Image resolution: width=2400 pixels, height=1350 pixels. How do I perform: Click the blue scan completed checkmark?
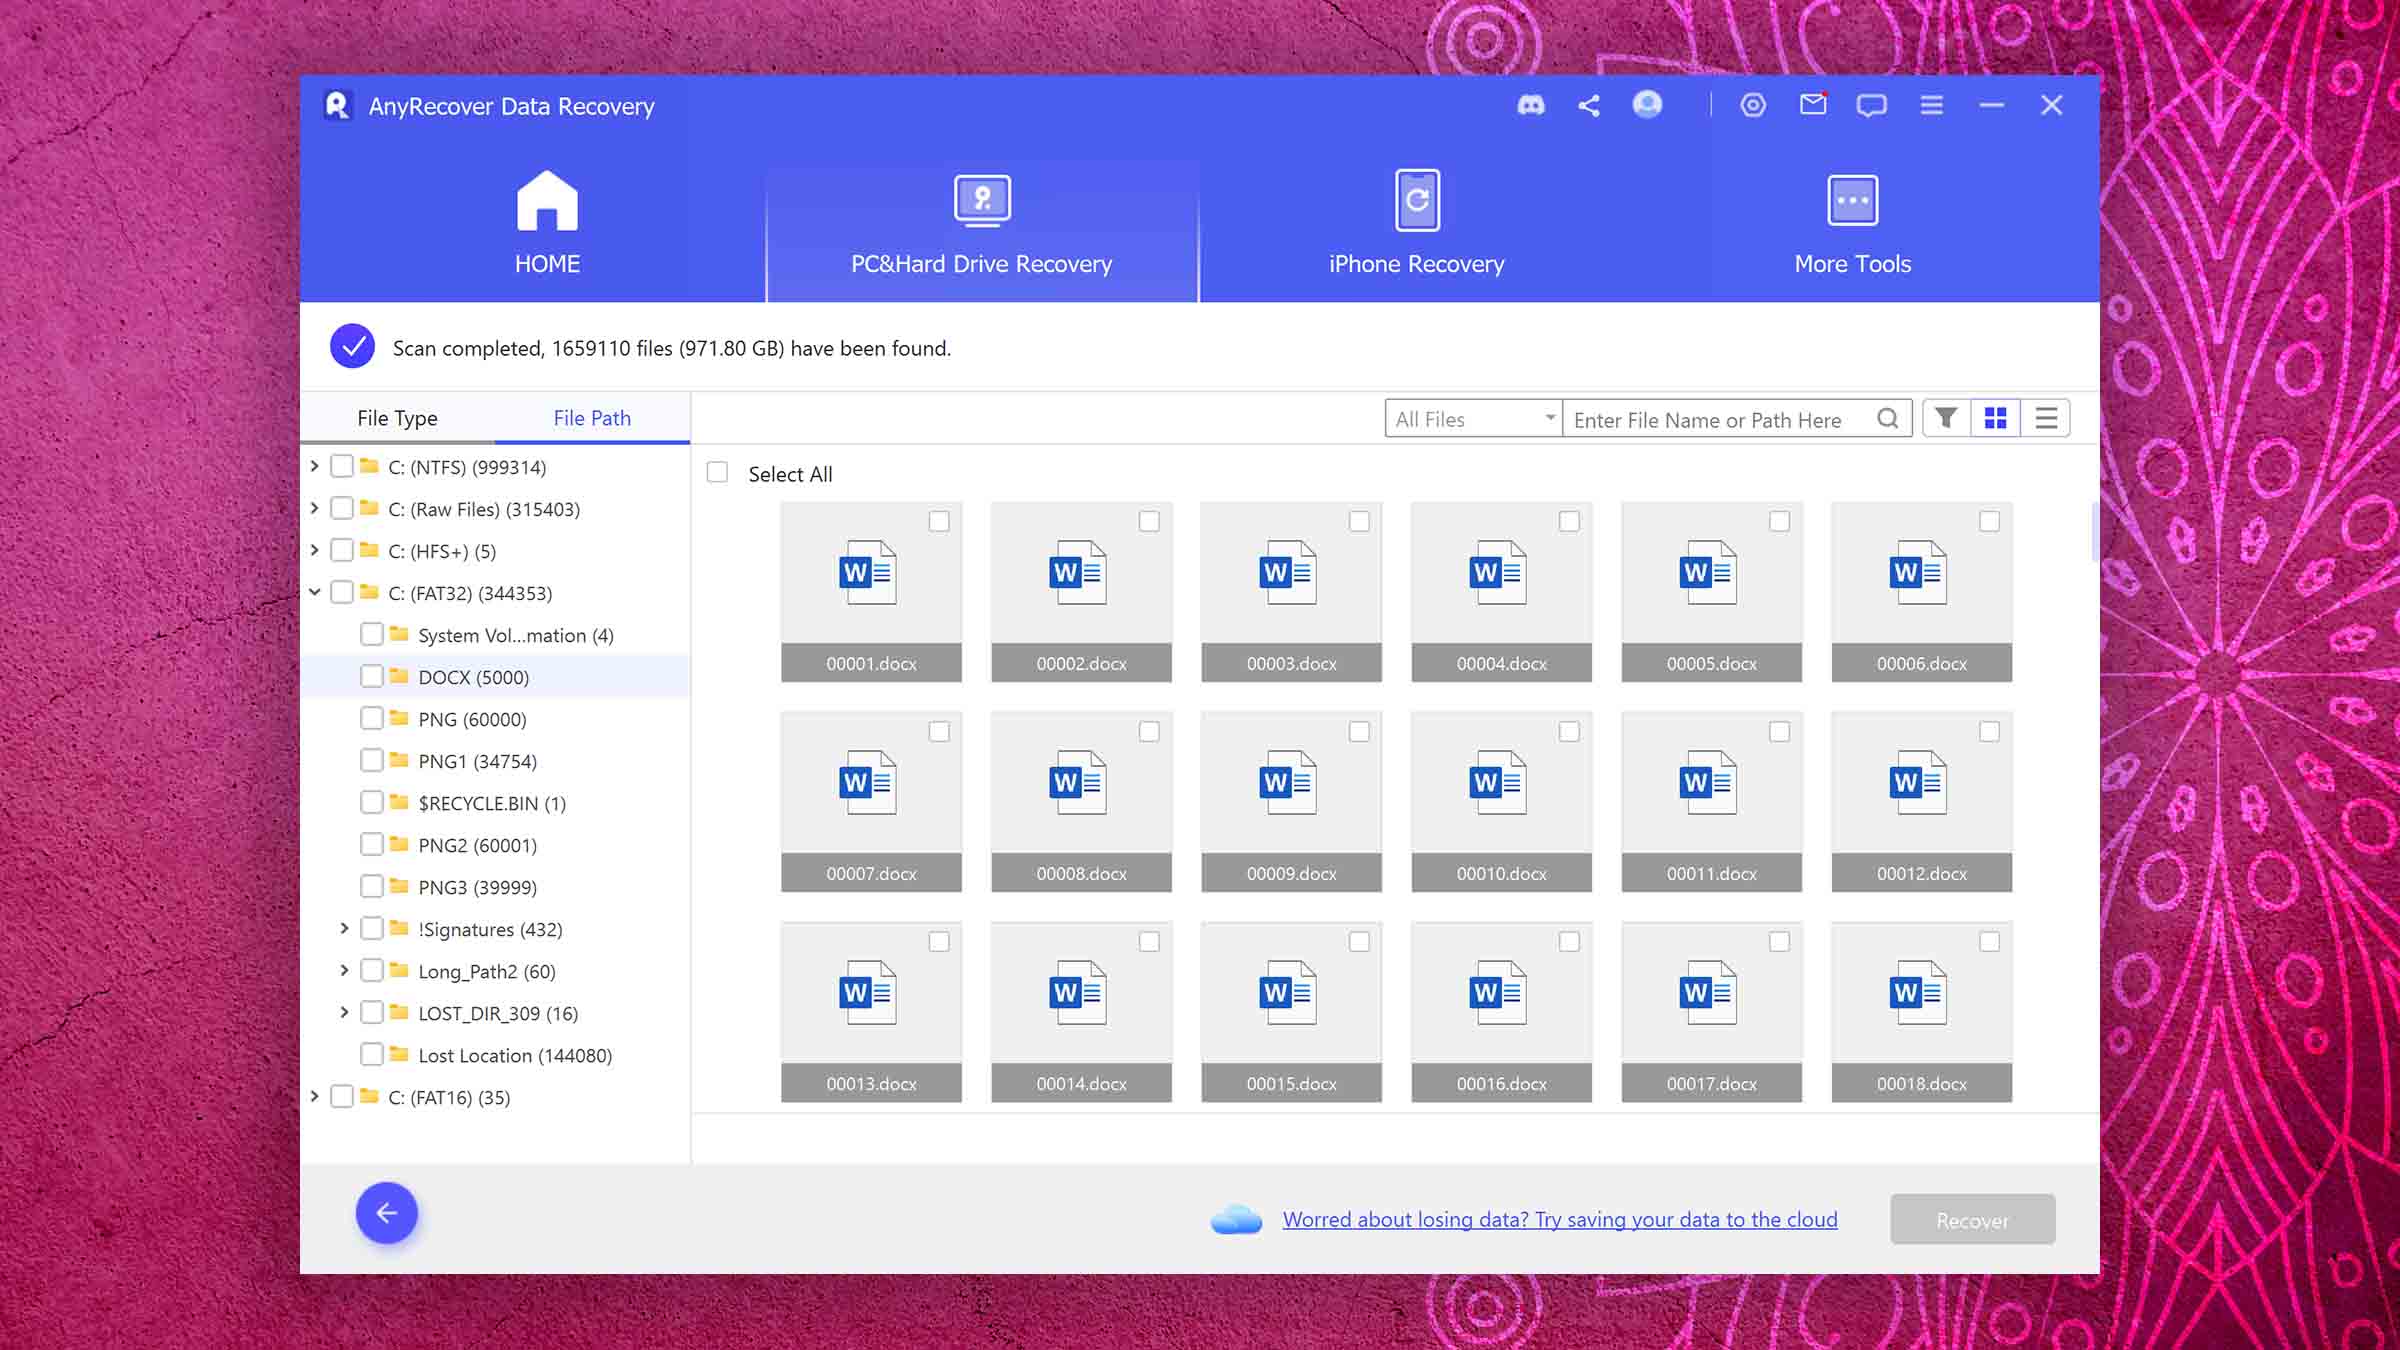(x=352, y=347)
